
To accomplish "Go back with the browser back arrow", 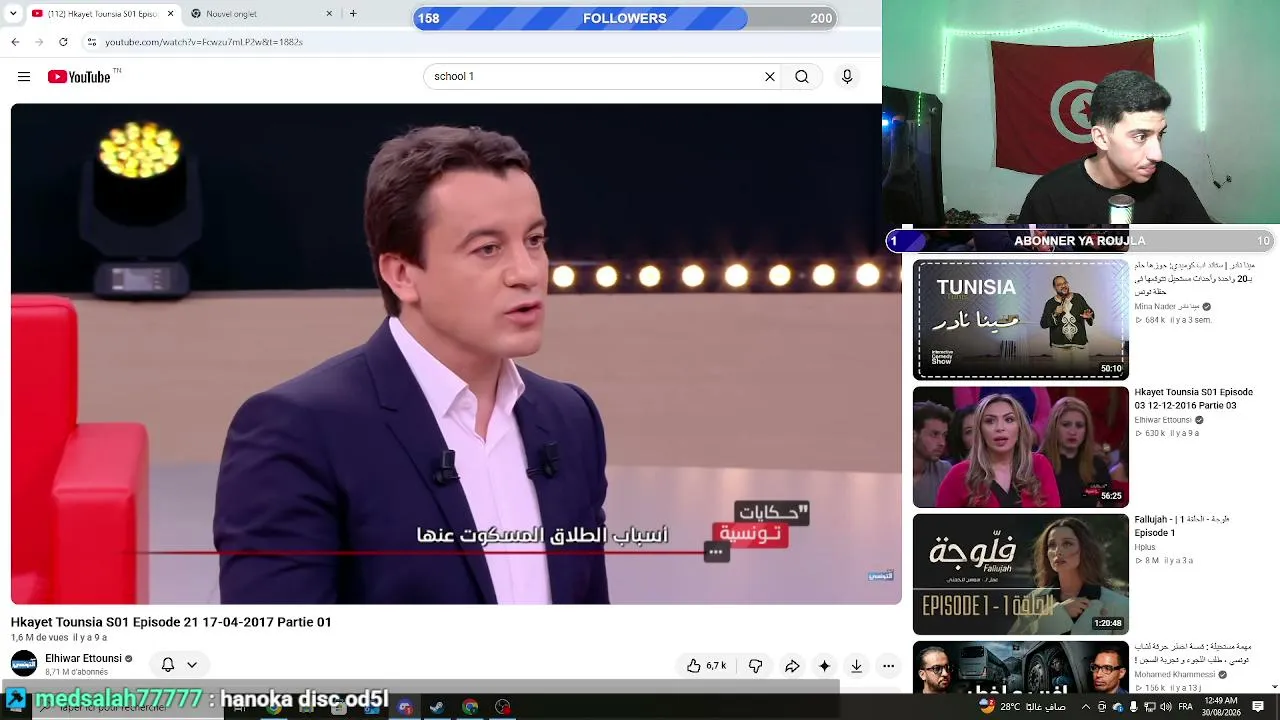I will tap(15, 42).
